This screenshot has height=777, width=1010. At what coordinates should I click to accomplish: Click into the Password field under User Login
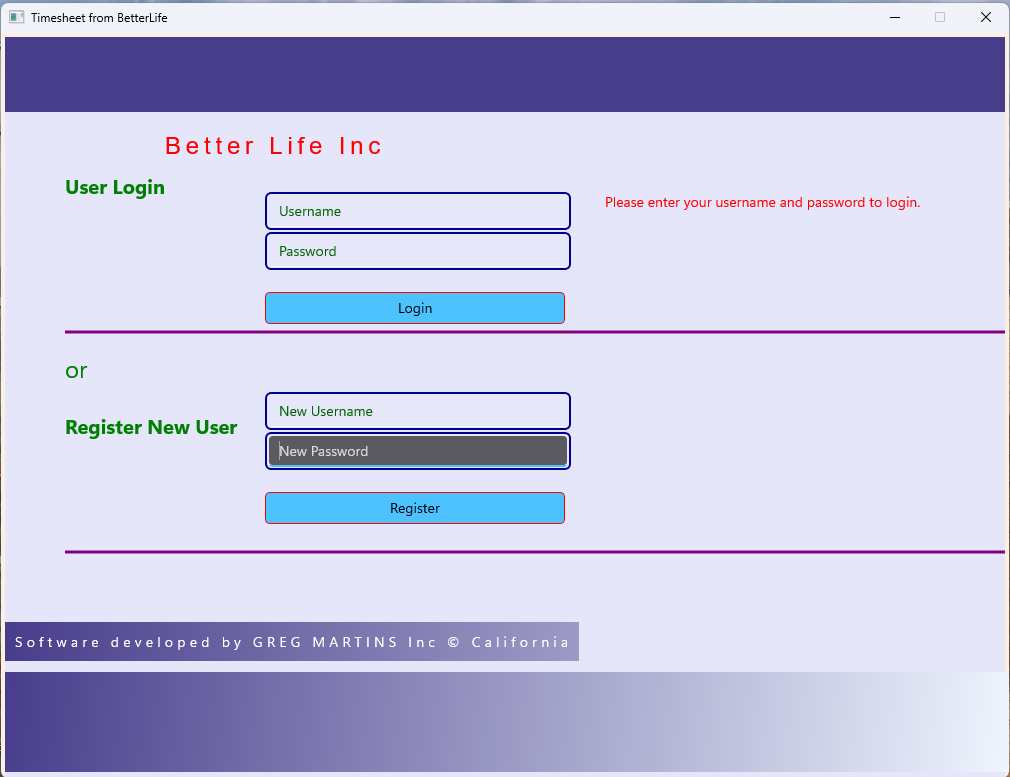click(x=417, y=251)
